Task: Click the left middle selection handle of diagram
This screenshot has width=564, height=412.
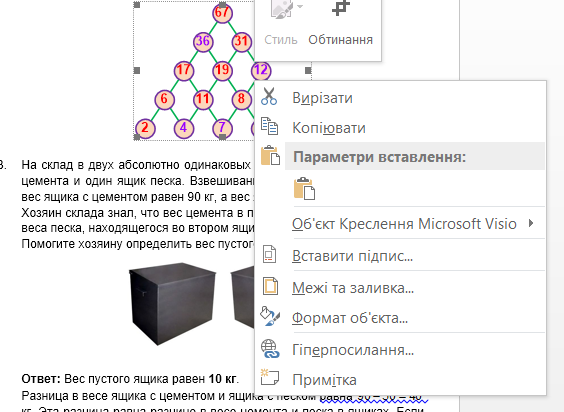Action: pos(137,71)
